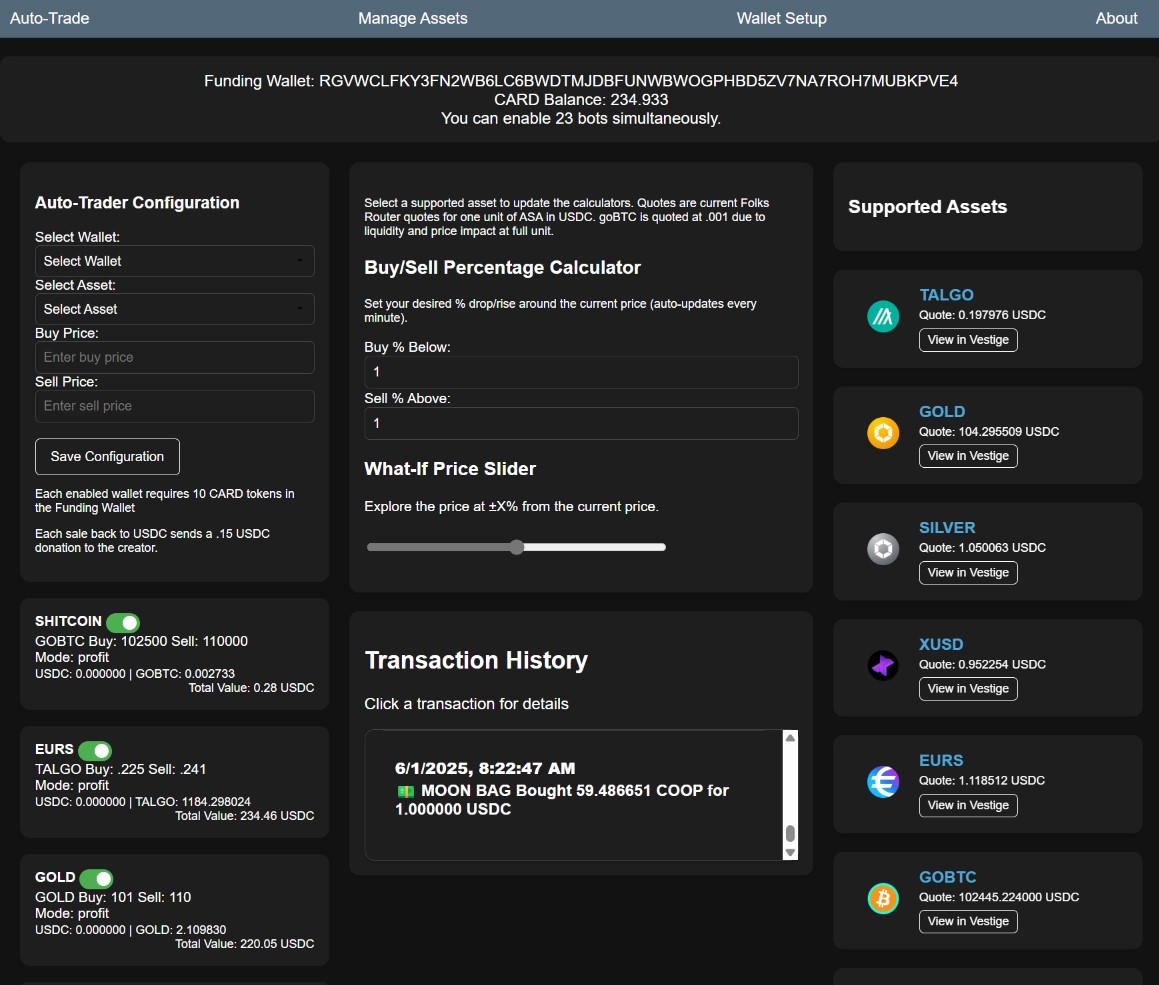Open the TALGO asset link
The image size is (1159, 985).
(x=946, y=295)
